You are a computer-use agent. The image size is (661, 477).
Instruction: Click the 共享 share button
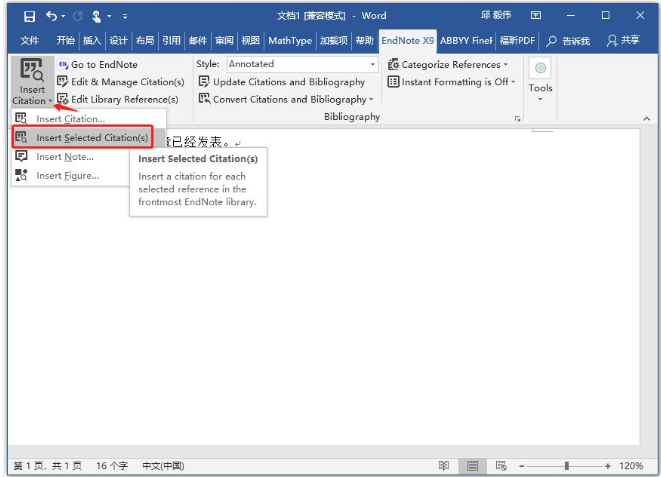pyautogui.click(x=623, y=40)
